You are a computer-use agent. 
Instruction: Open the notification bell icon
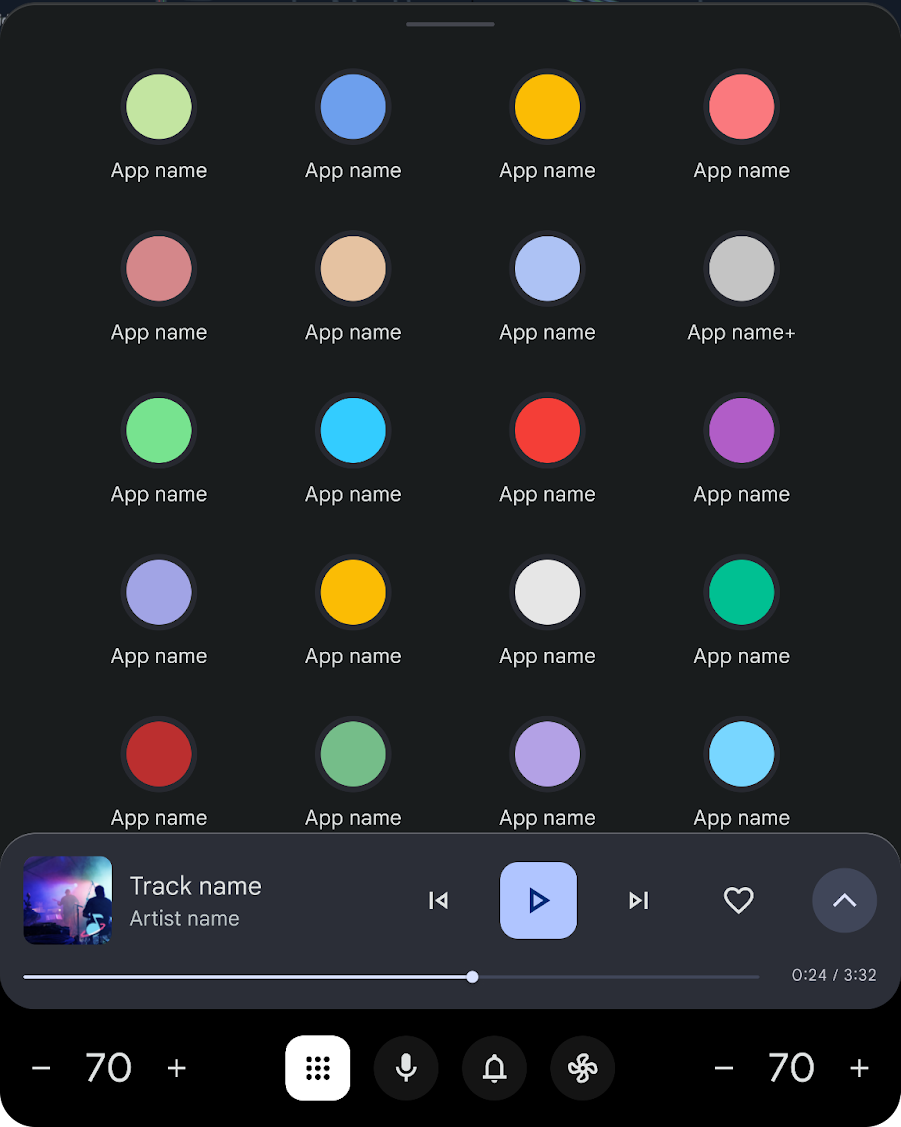click(x=494, y=1067)
